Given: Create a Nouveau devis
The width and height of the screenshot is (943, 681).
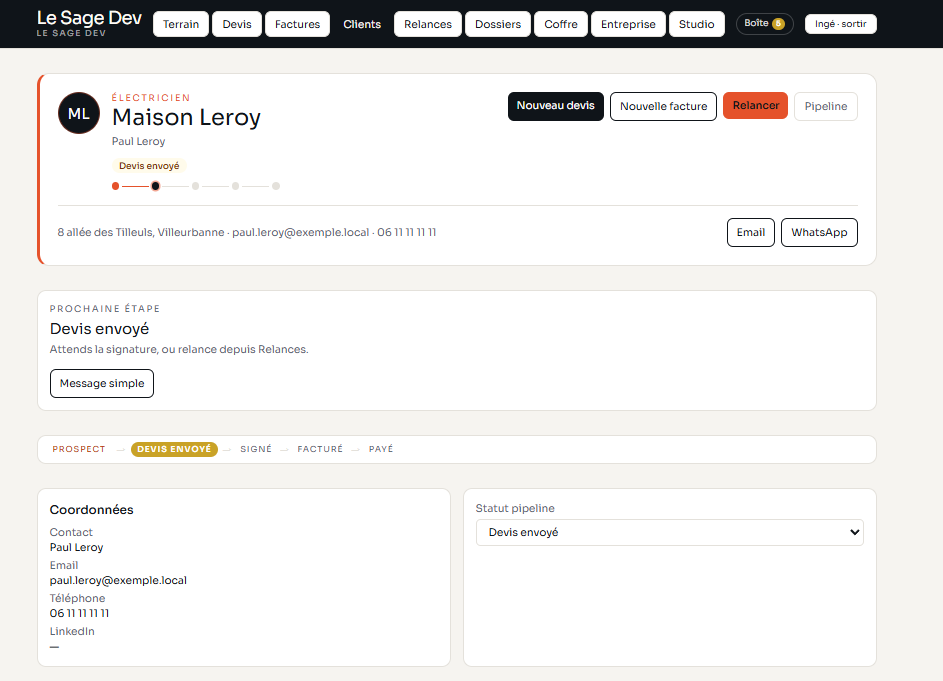Looking at the screenshot, I should click(556, 106).
